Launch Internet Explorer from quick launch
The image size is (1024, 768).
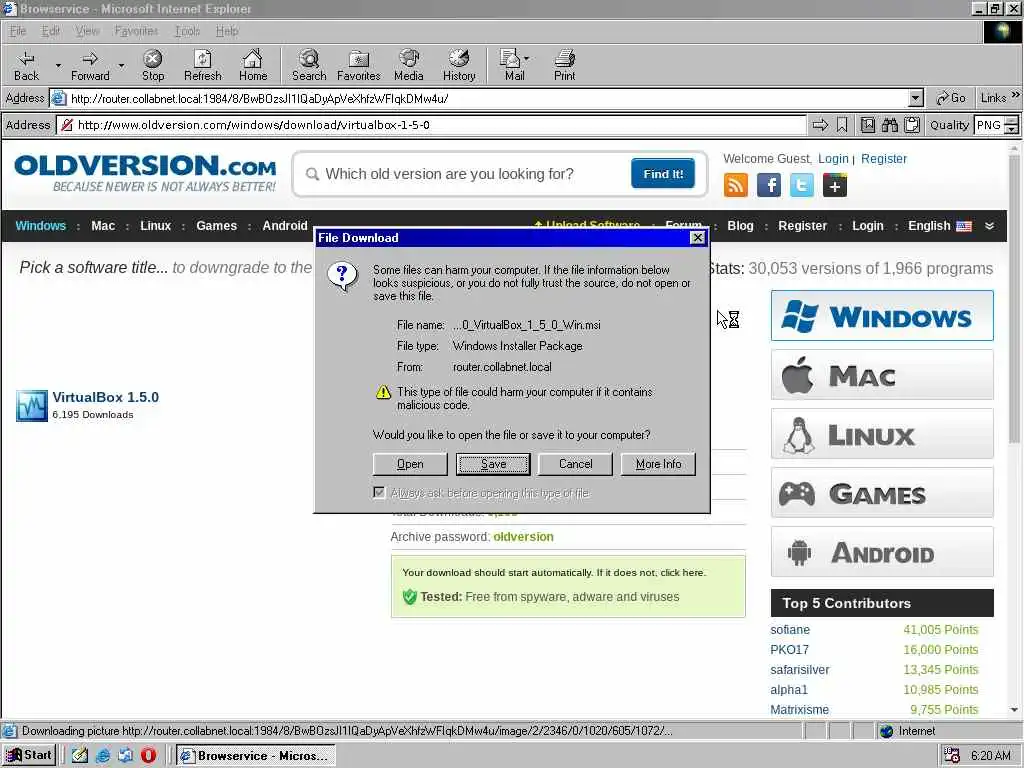[x=103, y=755]
